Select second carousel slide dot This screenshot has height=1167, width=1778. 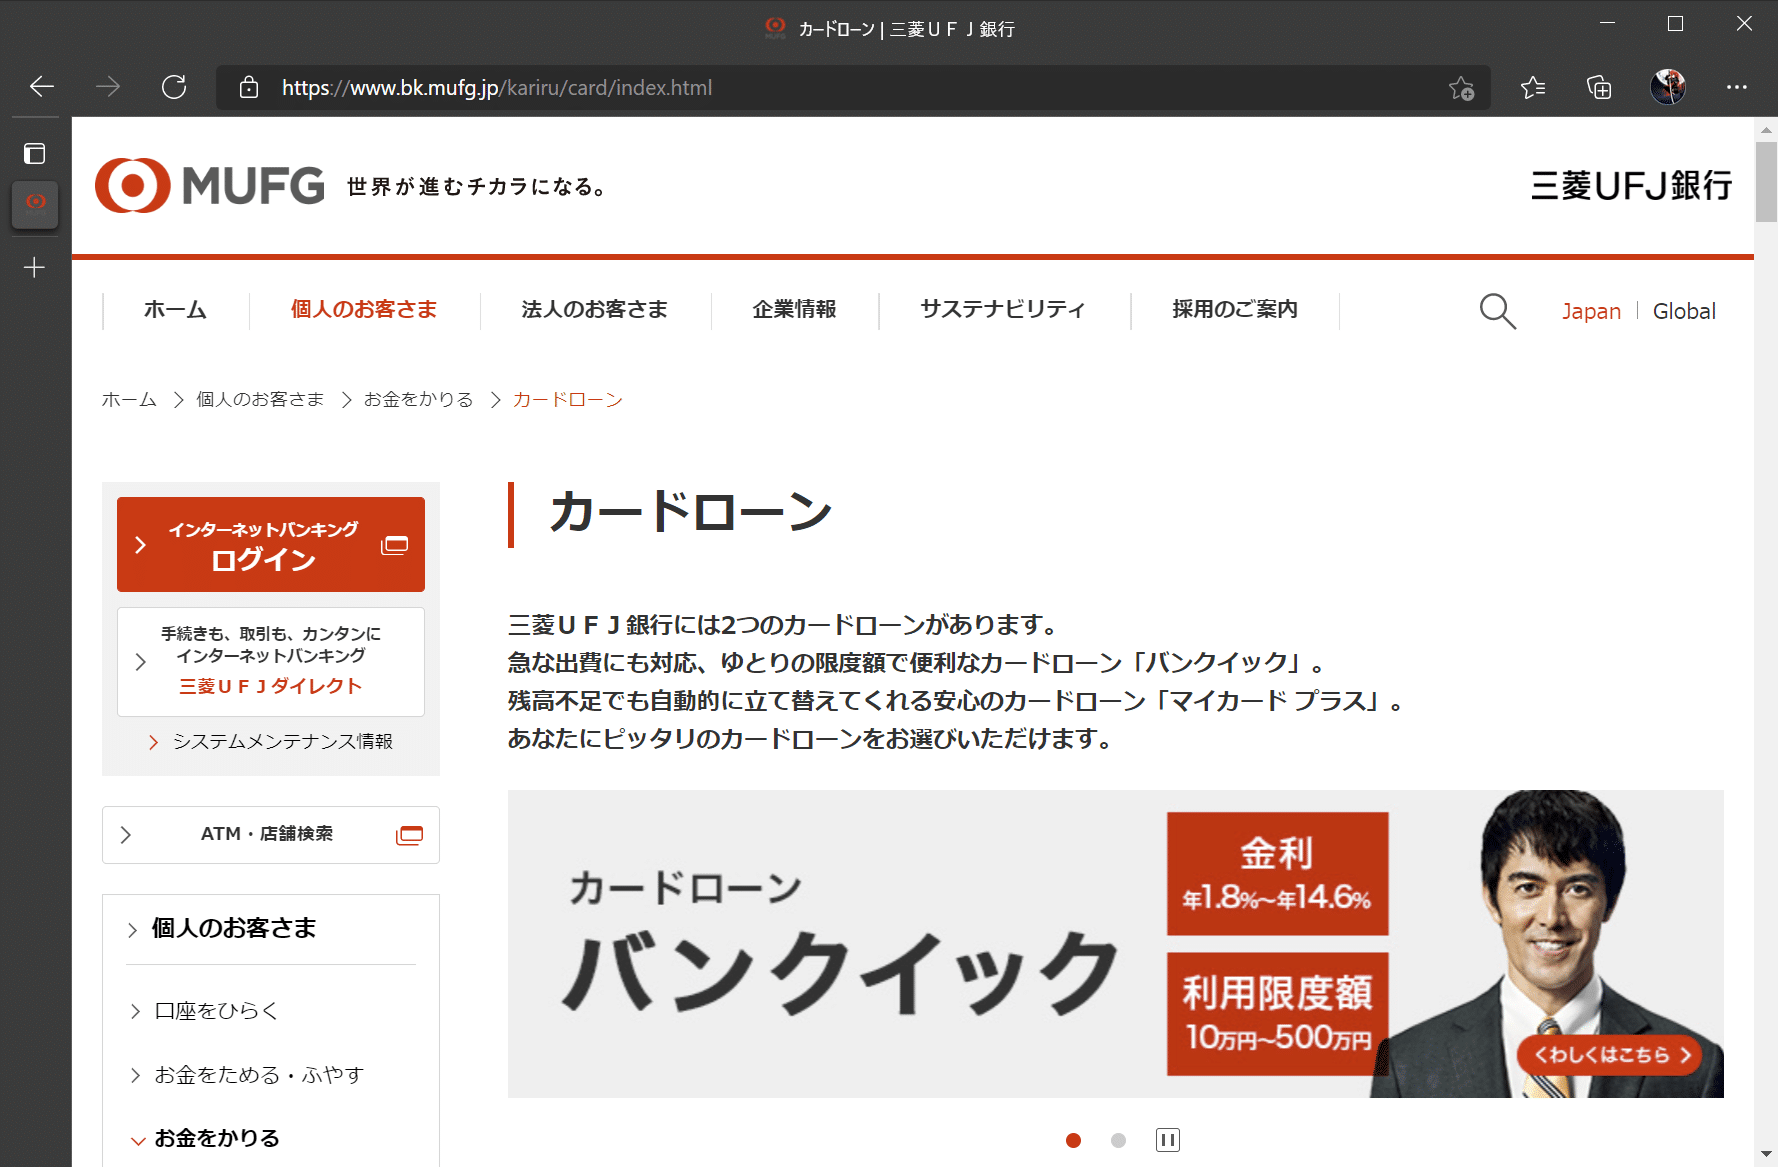point(1118,1140)
